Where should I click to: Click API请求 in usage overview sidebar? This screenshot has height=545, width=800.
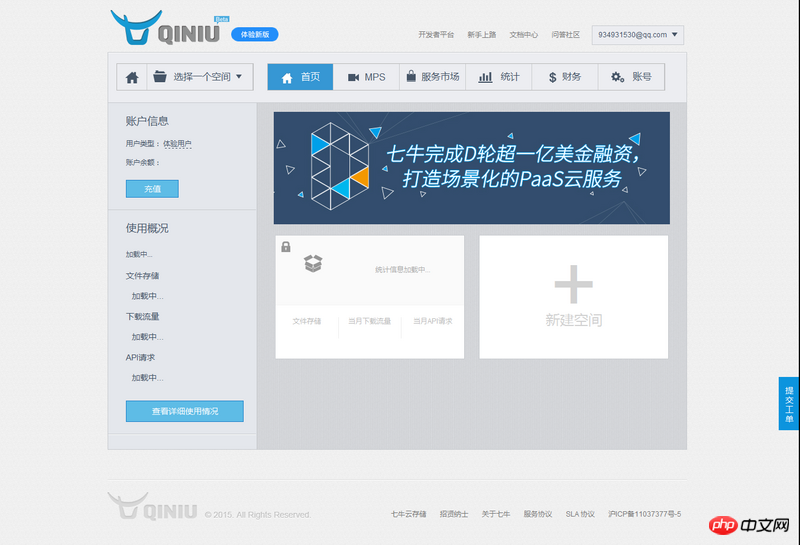[x=140, y=357]
